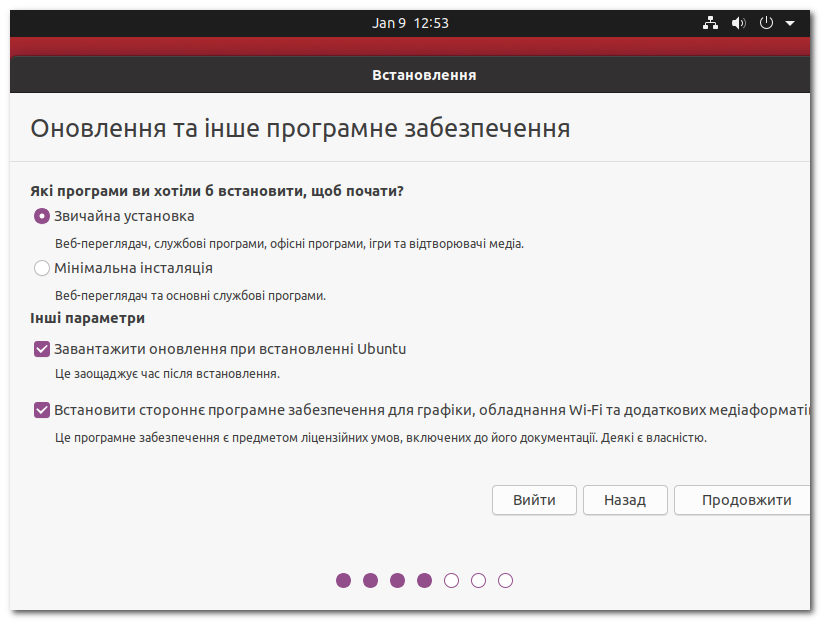Open the clock showing 'Jan 9 12:53'
The image size is (821, 621).
tap(411, 22)
